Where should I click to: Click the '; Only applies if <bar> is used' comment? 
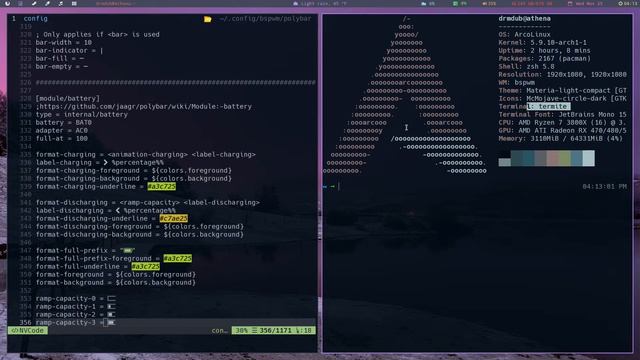[x=98, y=35]
